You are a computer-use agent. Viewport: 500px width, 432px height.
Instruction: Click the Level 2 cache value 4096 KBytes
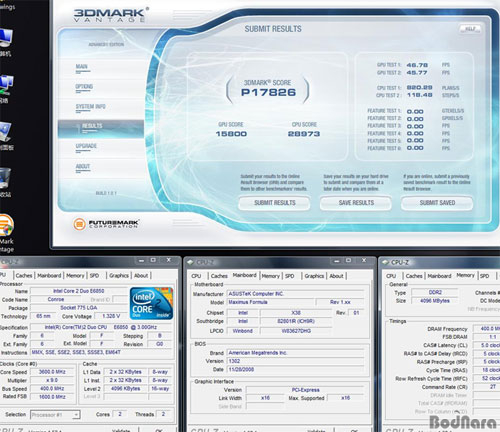[x=125, y=389]
